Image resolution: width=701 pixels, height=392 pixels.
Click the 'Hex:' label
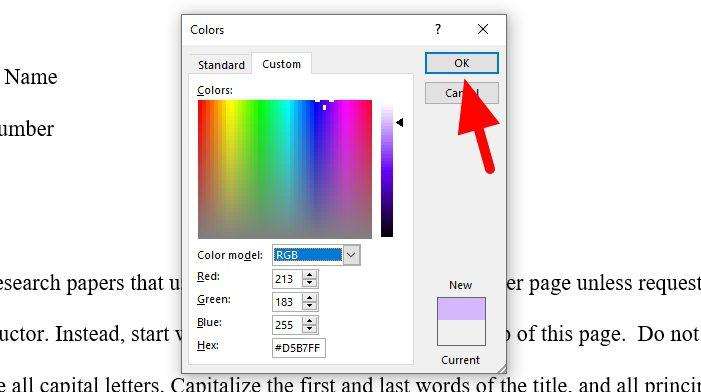(x=208, y=345)
